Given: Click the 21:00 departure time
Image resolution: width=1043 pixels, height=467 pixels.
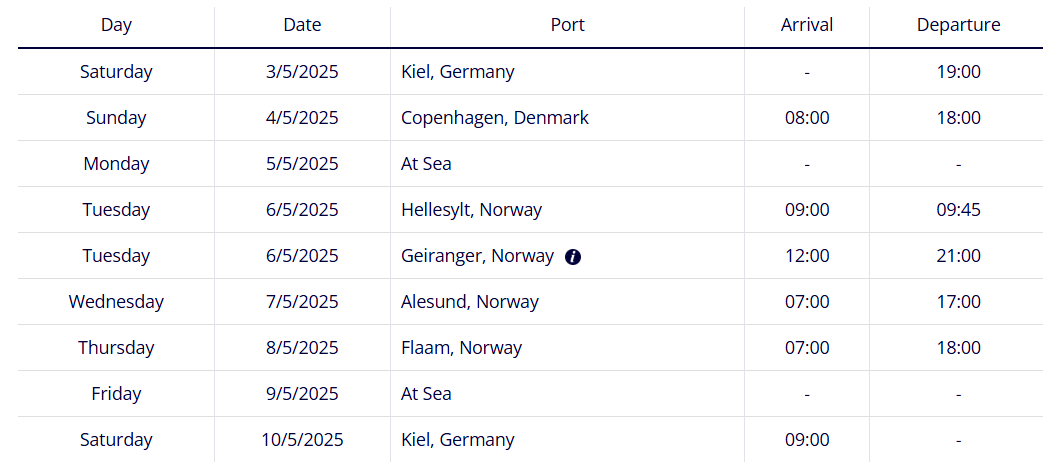Looking at the screenshot, I should pos(958,256).
